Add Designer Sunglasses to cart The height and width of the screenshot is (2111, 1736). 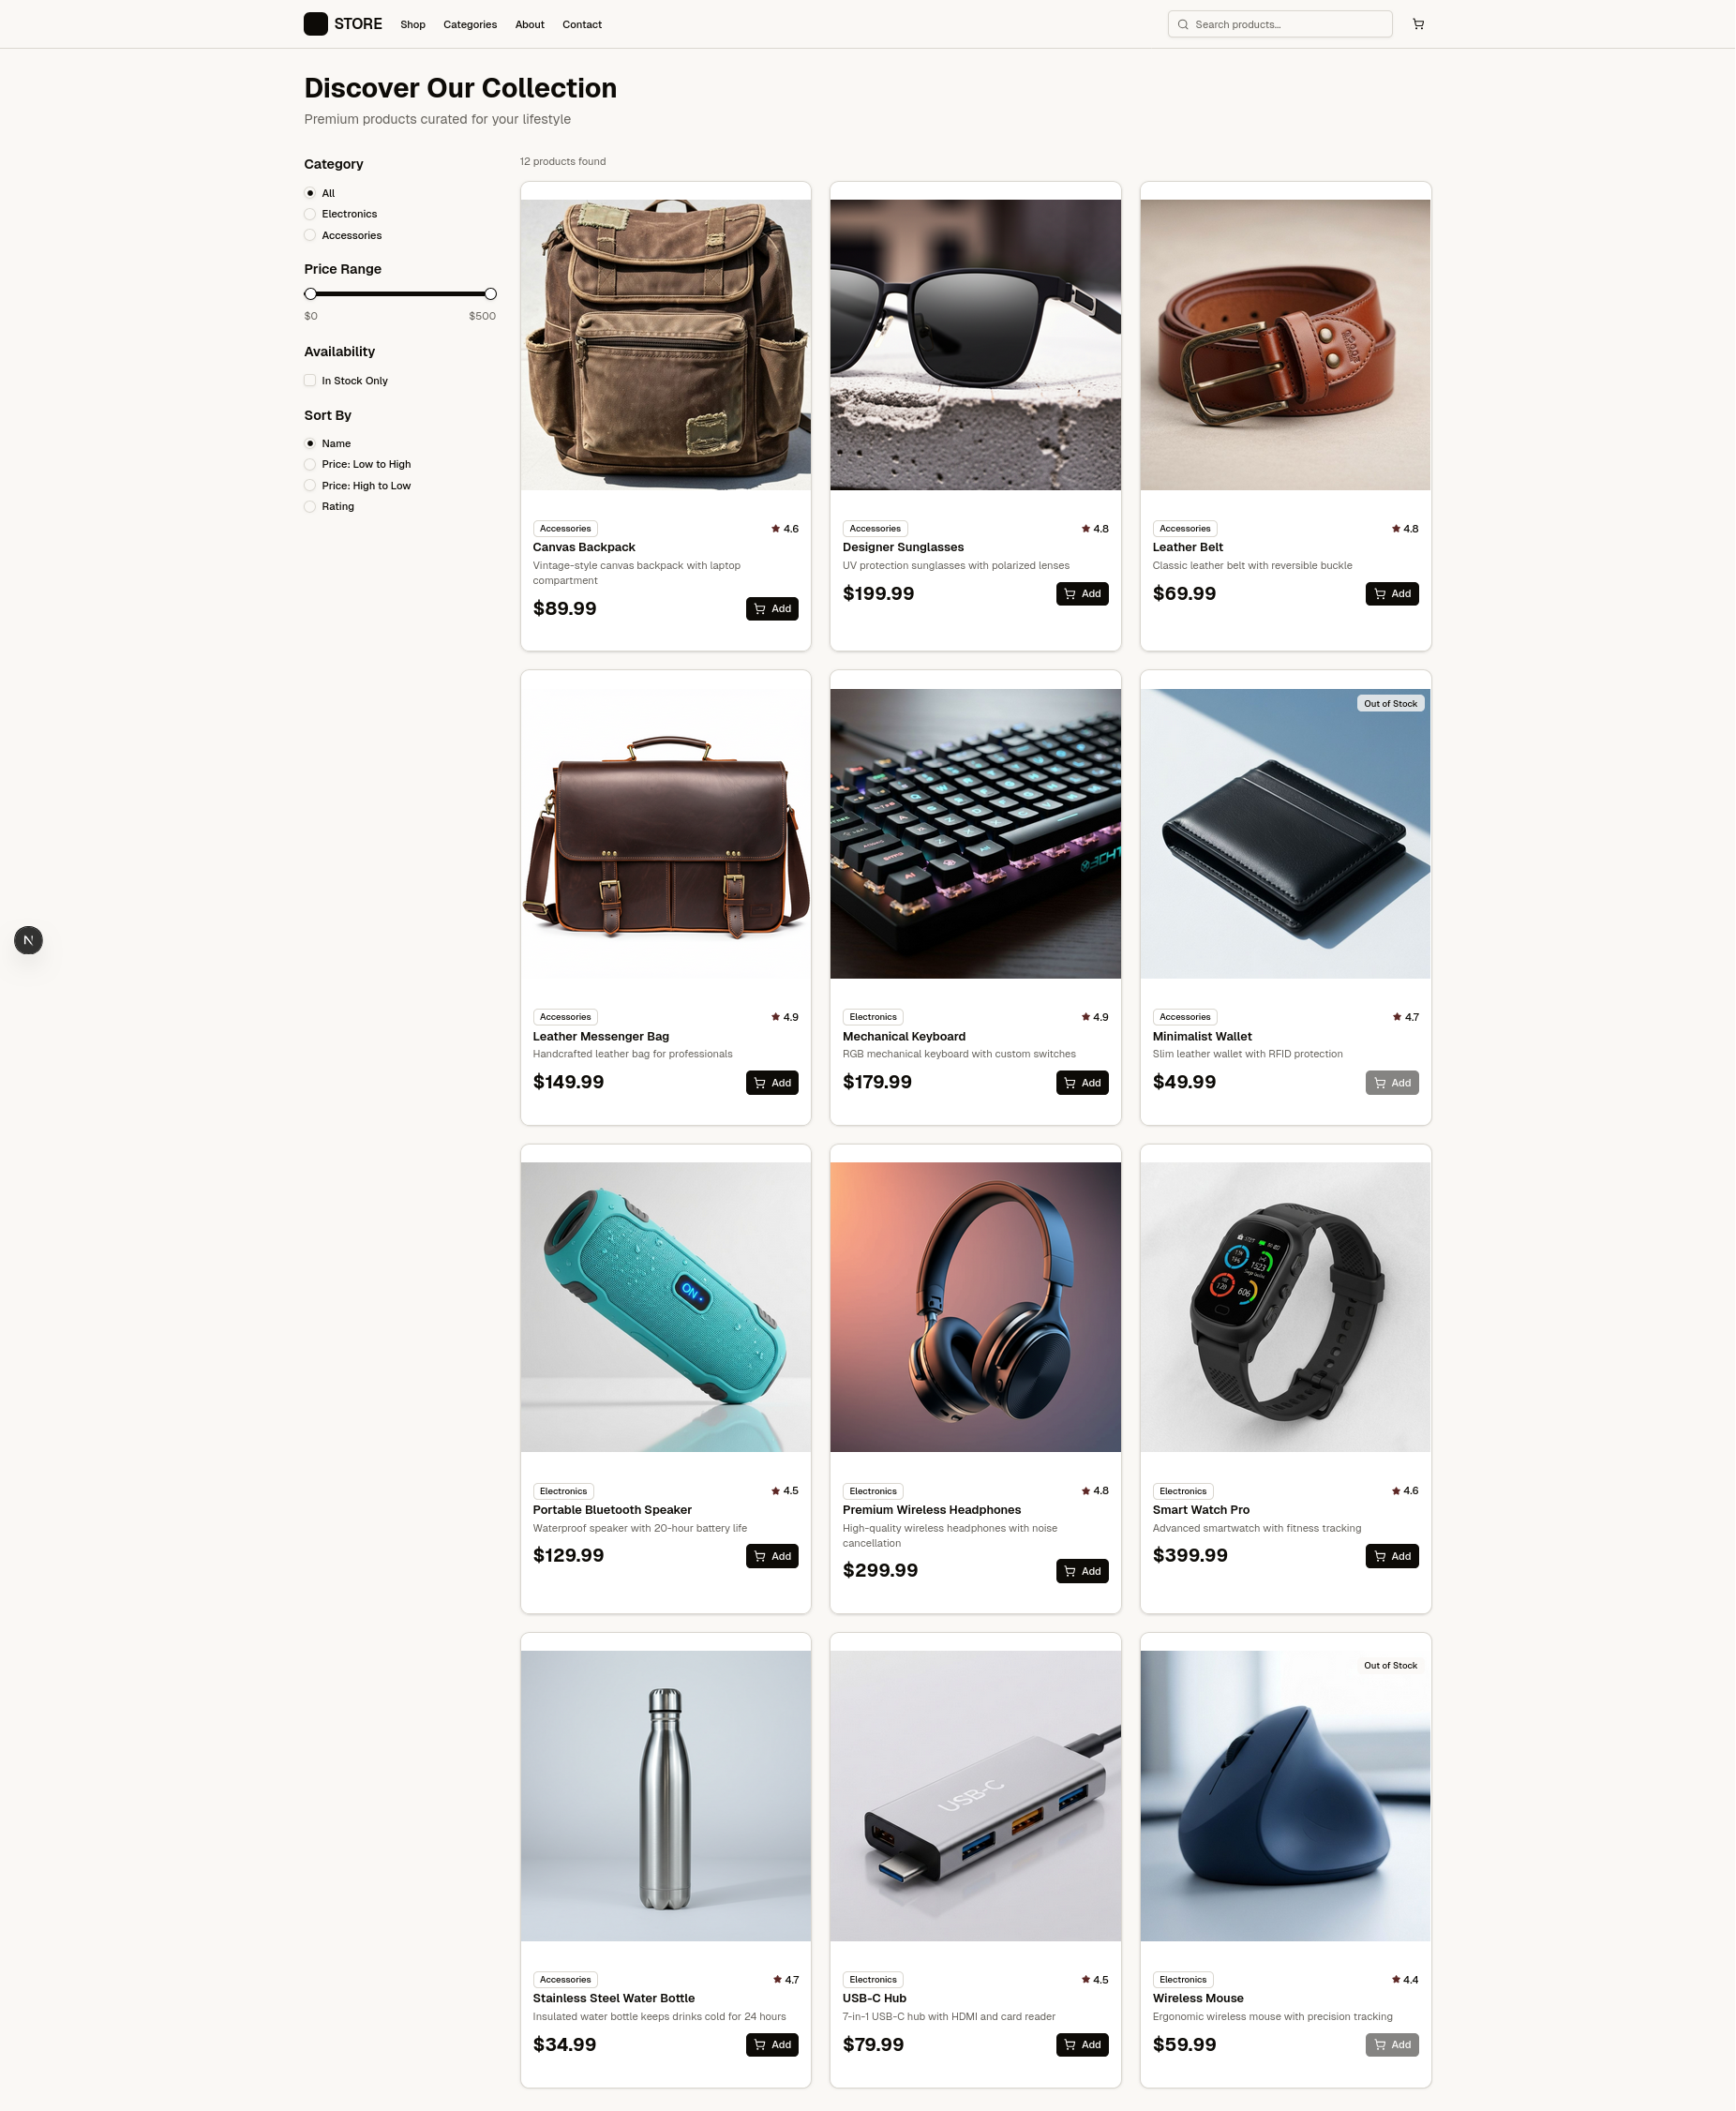click(1082, 593)
